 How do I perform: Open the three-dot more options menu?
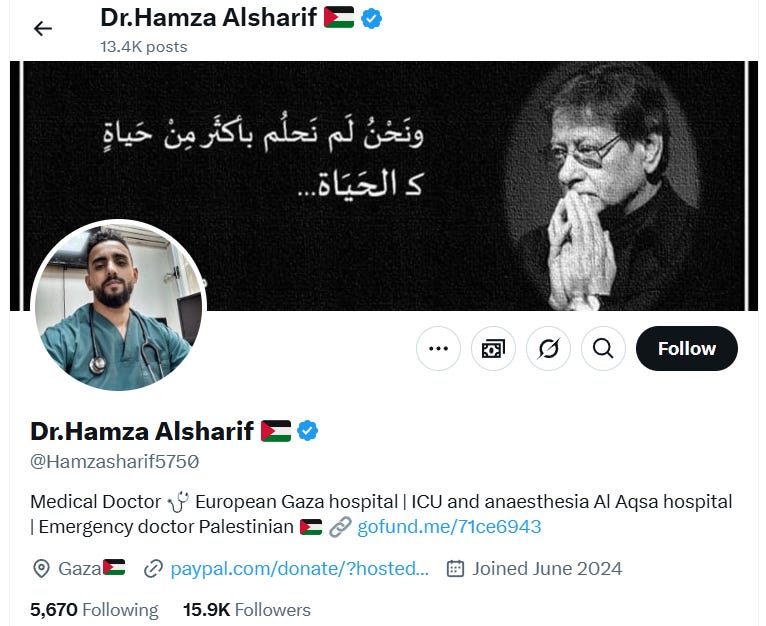pos(438,348)
